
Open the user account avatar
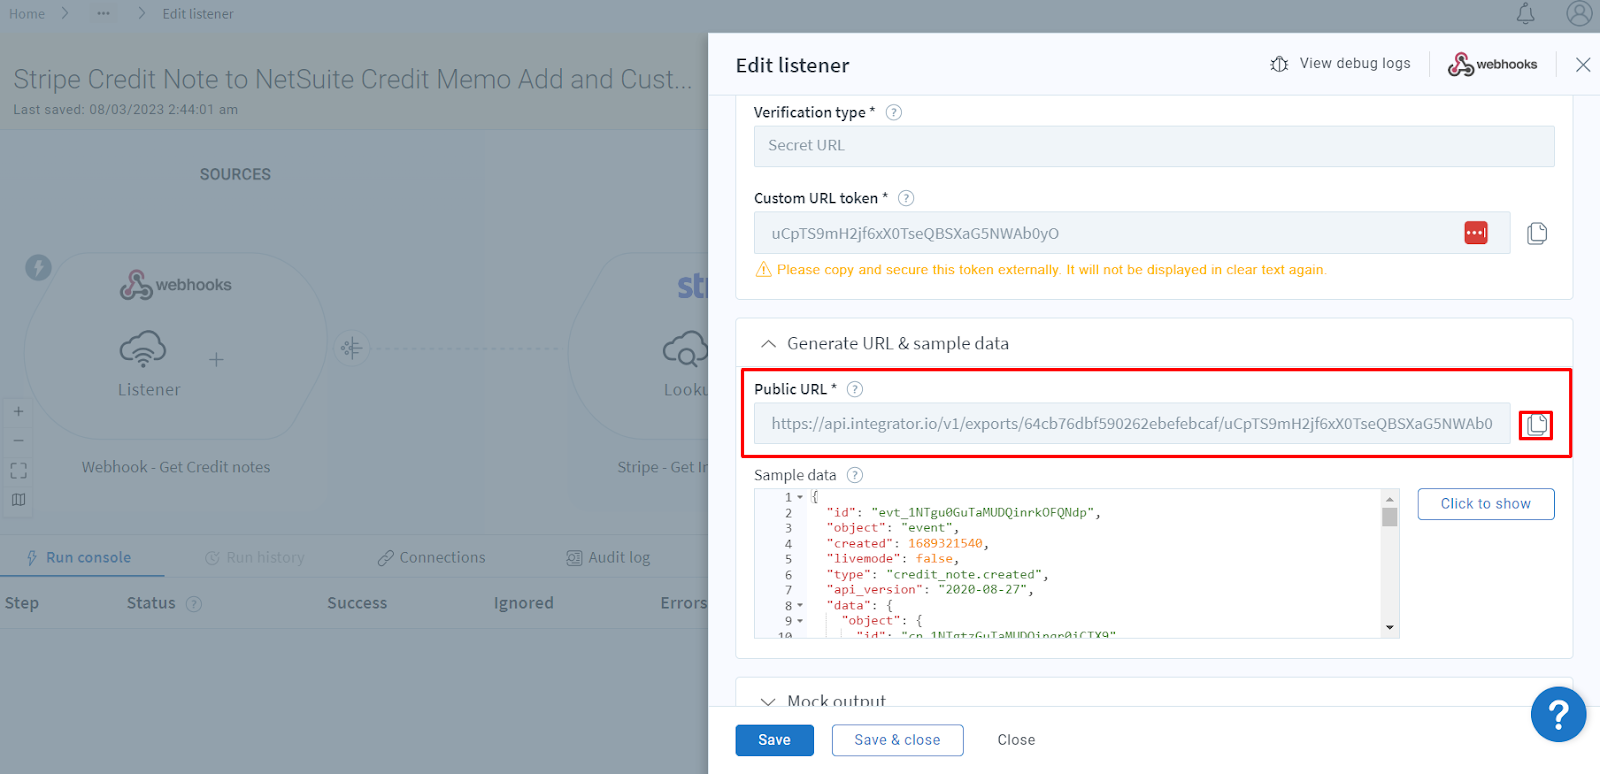[x=1579, y=13]
